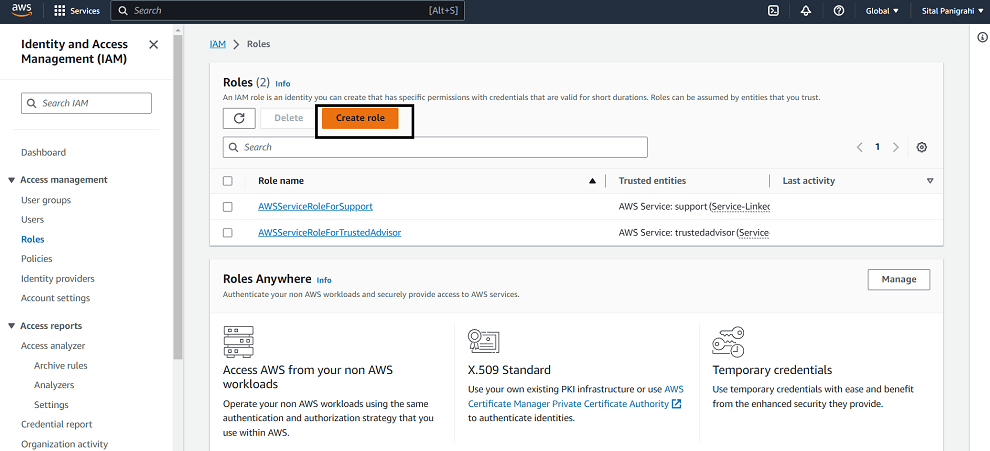Close the IAM navigation panel
The height and width of the screenshot is (451, 990).
pyautogui.click(x=153, y=45)
